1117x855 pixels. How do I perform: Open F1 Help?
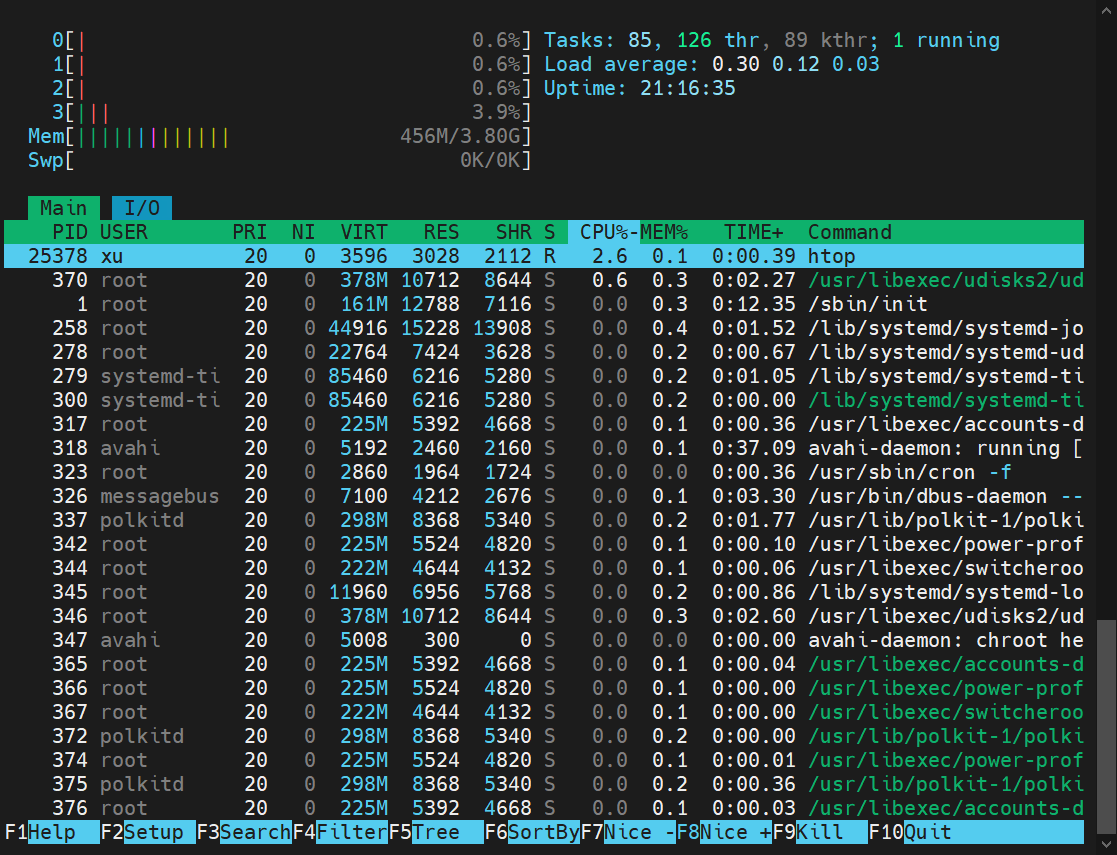click(x=52, y=832)
